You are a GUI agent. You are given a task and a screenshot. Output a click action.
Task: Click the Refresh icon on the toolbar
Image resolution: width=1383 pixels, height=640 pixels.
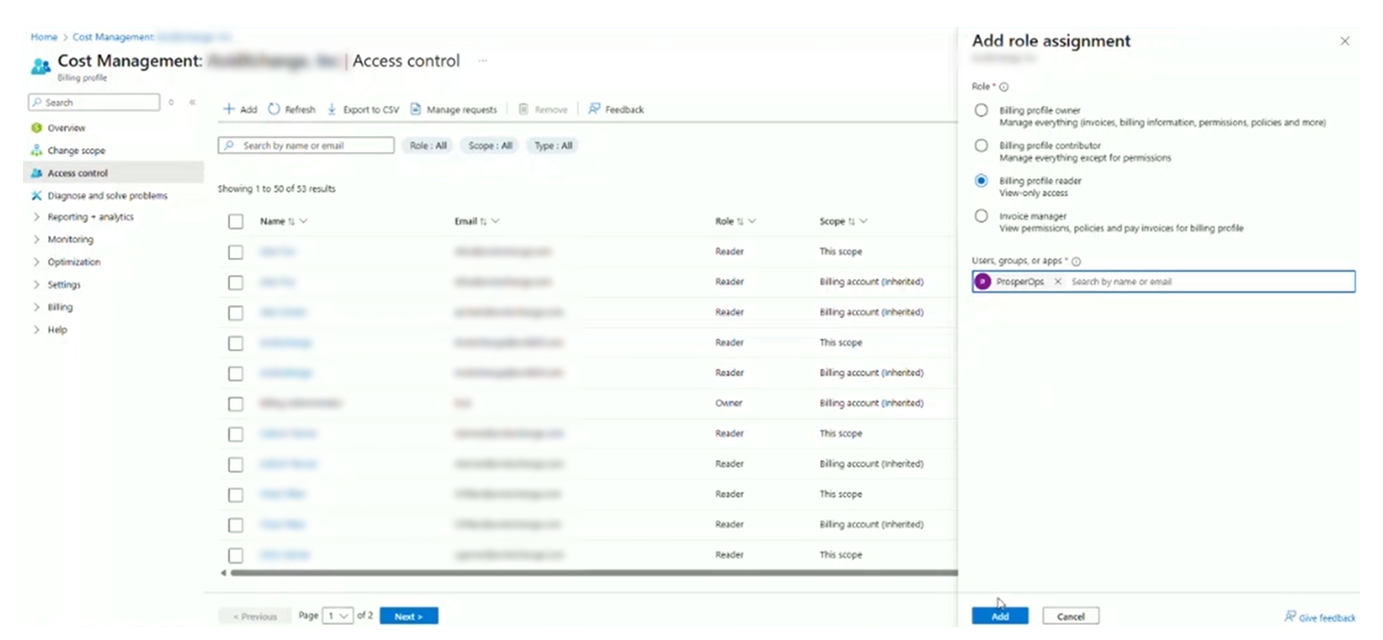pyautogui.click(x=291, y=109)
